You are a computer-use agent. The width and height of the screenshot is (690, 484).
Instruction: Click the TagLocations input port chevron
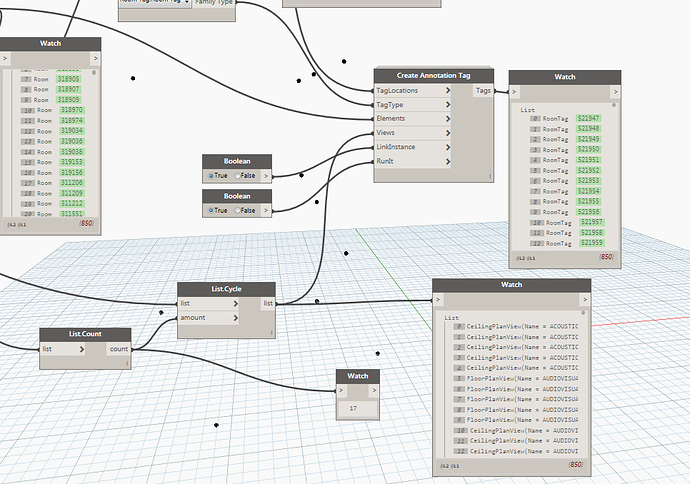(448, 90)
